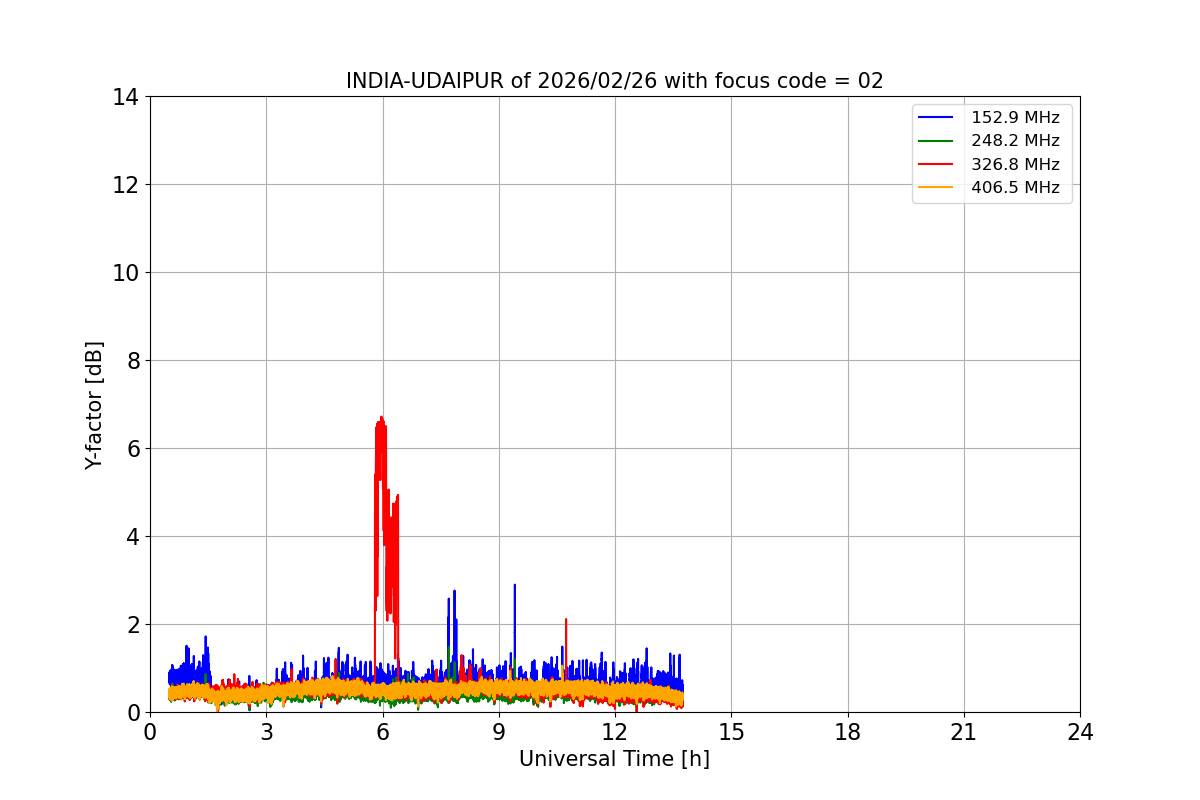The width and height of the screenshot is (1200, 800).
Task: Click the y-axis tick label 10
Action: pyautogui.click(x=125, y=273)
